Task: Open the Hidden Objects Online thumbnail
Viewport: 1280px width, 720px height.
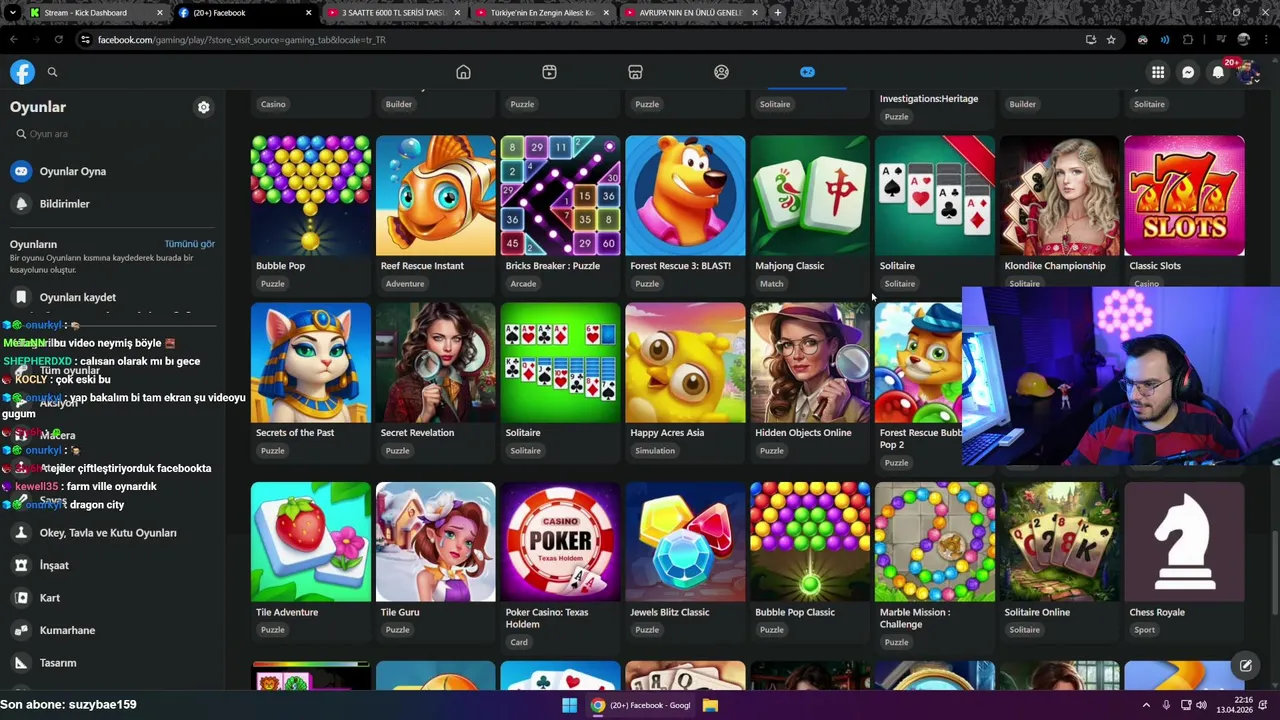Action: tap(810, 363)
